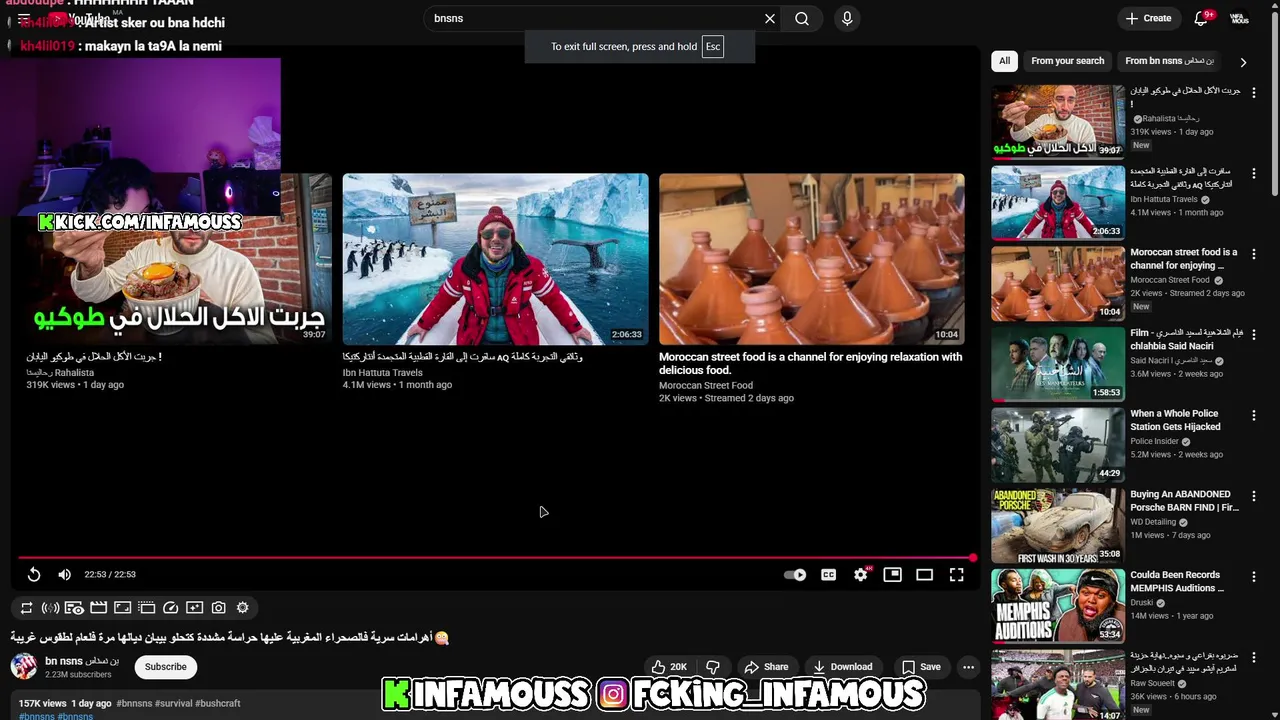
Task: Switch to miniplayer mode
Action: [892, 575]
